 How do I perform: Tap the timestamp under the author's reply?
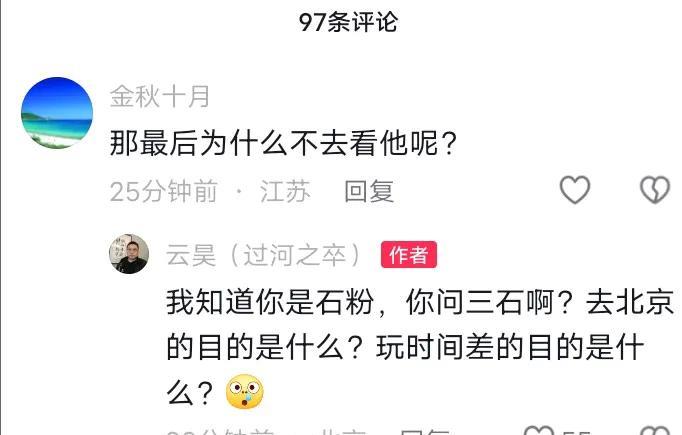click(x=220, y=432)
